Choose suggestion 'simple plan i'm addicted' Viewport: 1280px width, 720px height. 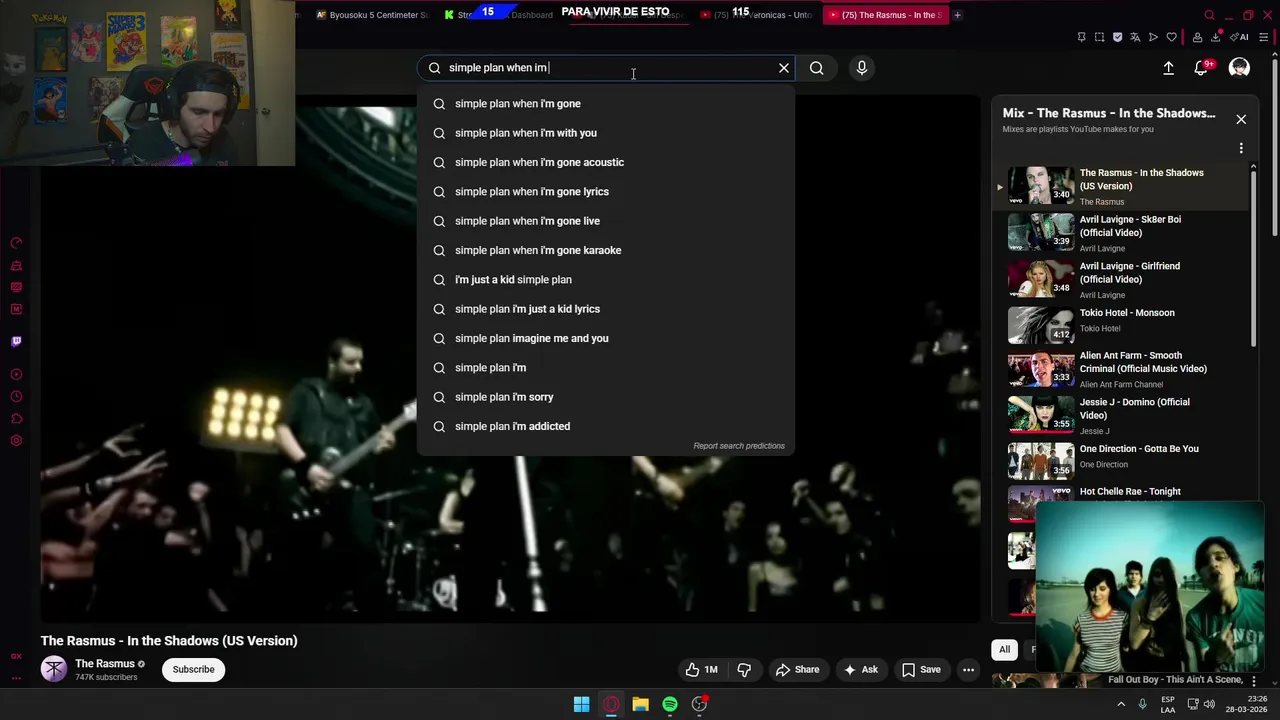coord(606,426)
